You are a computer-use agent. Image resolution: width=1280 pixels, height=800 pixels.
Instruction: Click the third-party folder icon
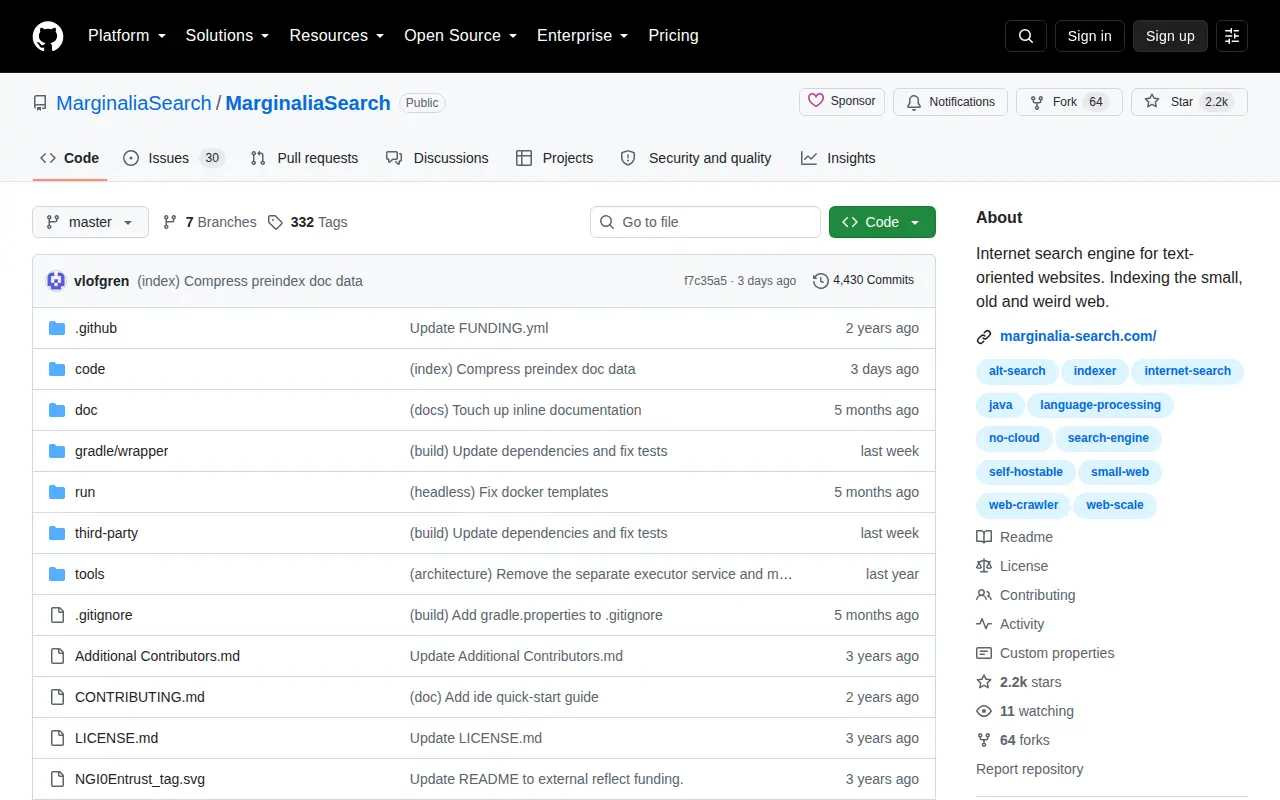coord(57,533)
